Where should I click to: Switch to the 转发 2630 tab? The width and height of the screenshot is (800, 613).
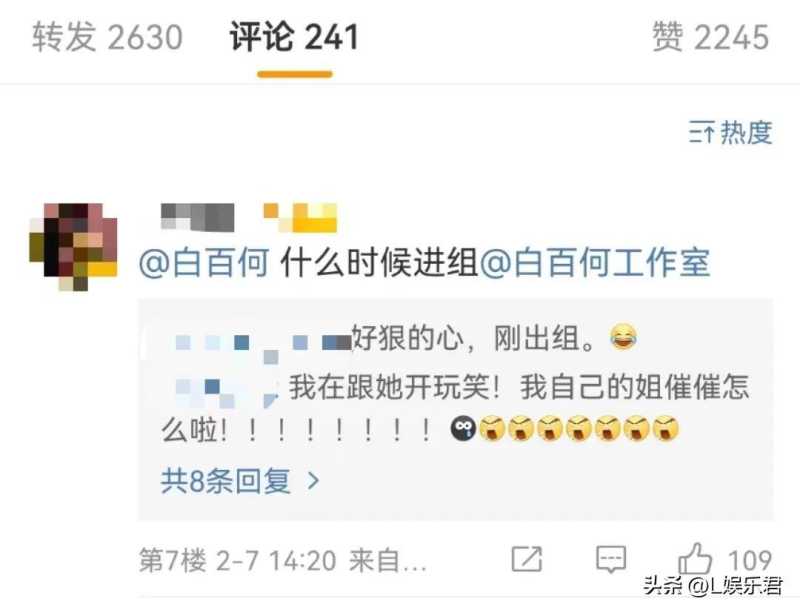point(107,37)
